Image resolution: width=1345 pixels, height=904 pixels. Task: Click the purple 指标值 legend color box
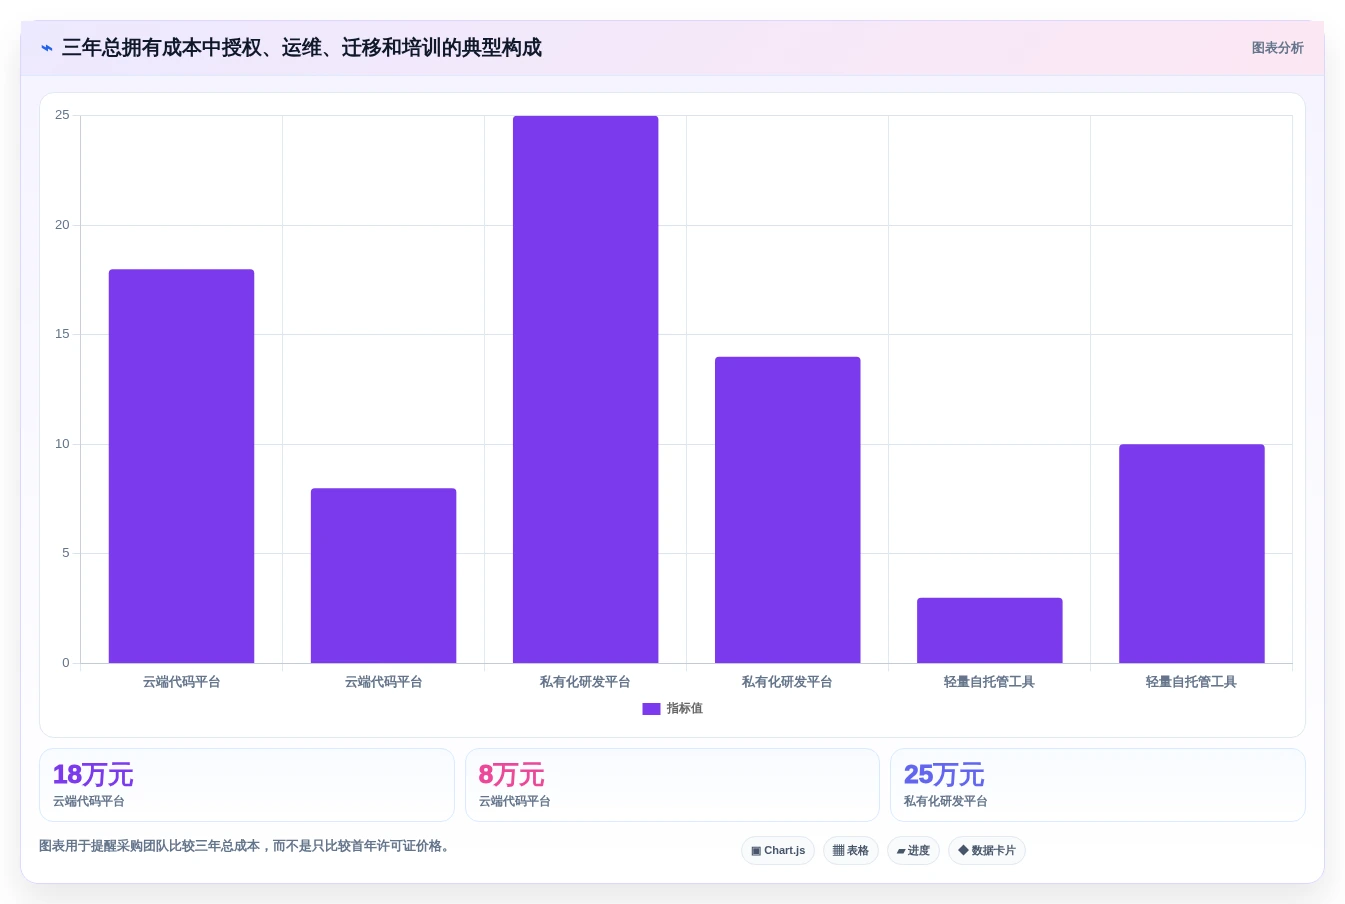(x=651, y=708)
